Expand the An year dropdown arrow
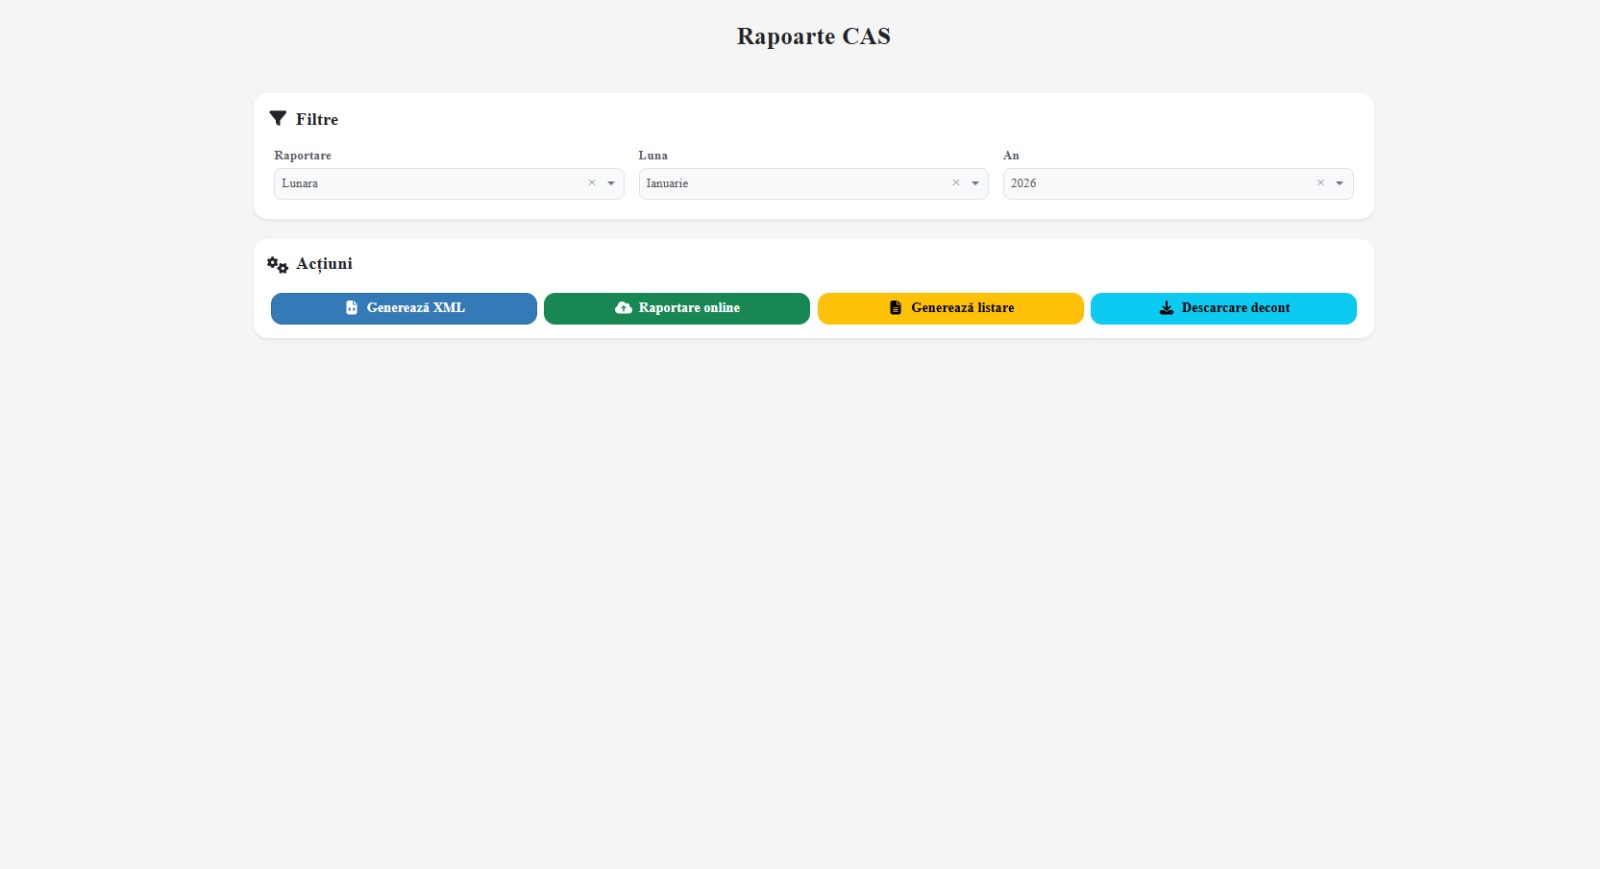 click(x=1340, y=184)
